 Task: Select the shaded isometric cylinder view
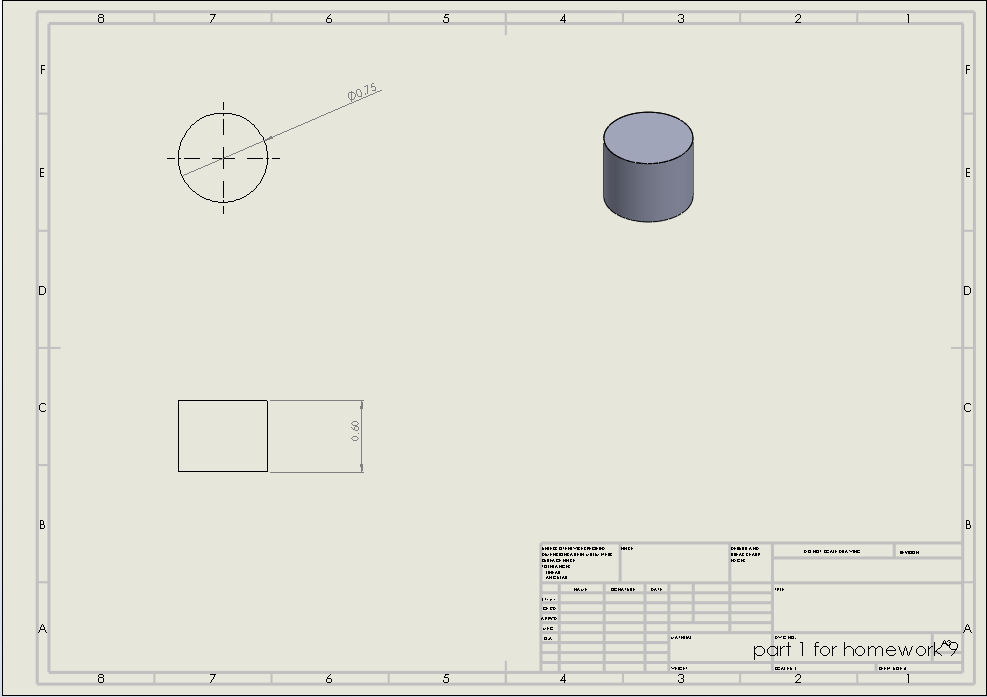(648, 168)
